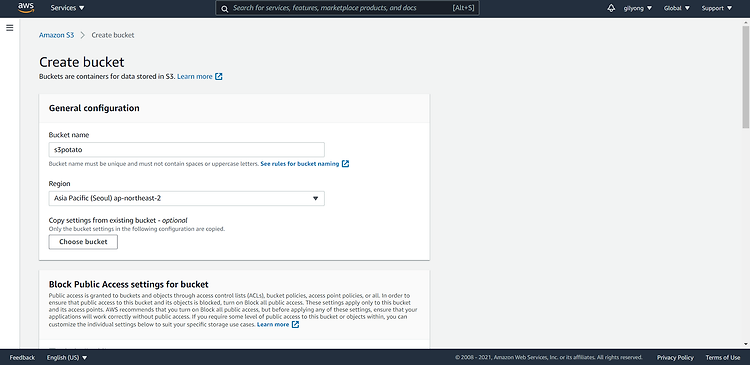The height and width of the screenshot is (365, 750).
Task: Open the English (US) language selector
Action: click(67, 357)
